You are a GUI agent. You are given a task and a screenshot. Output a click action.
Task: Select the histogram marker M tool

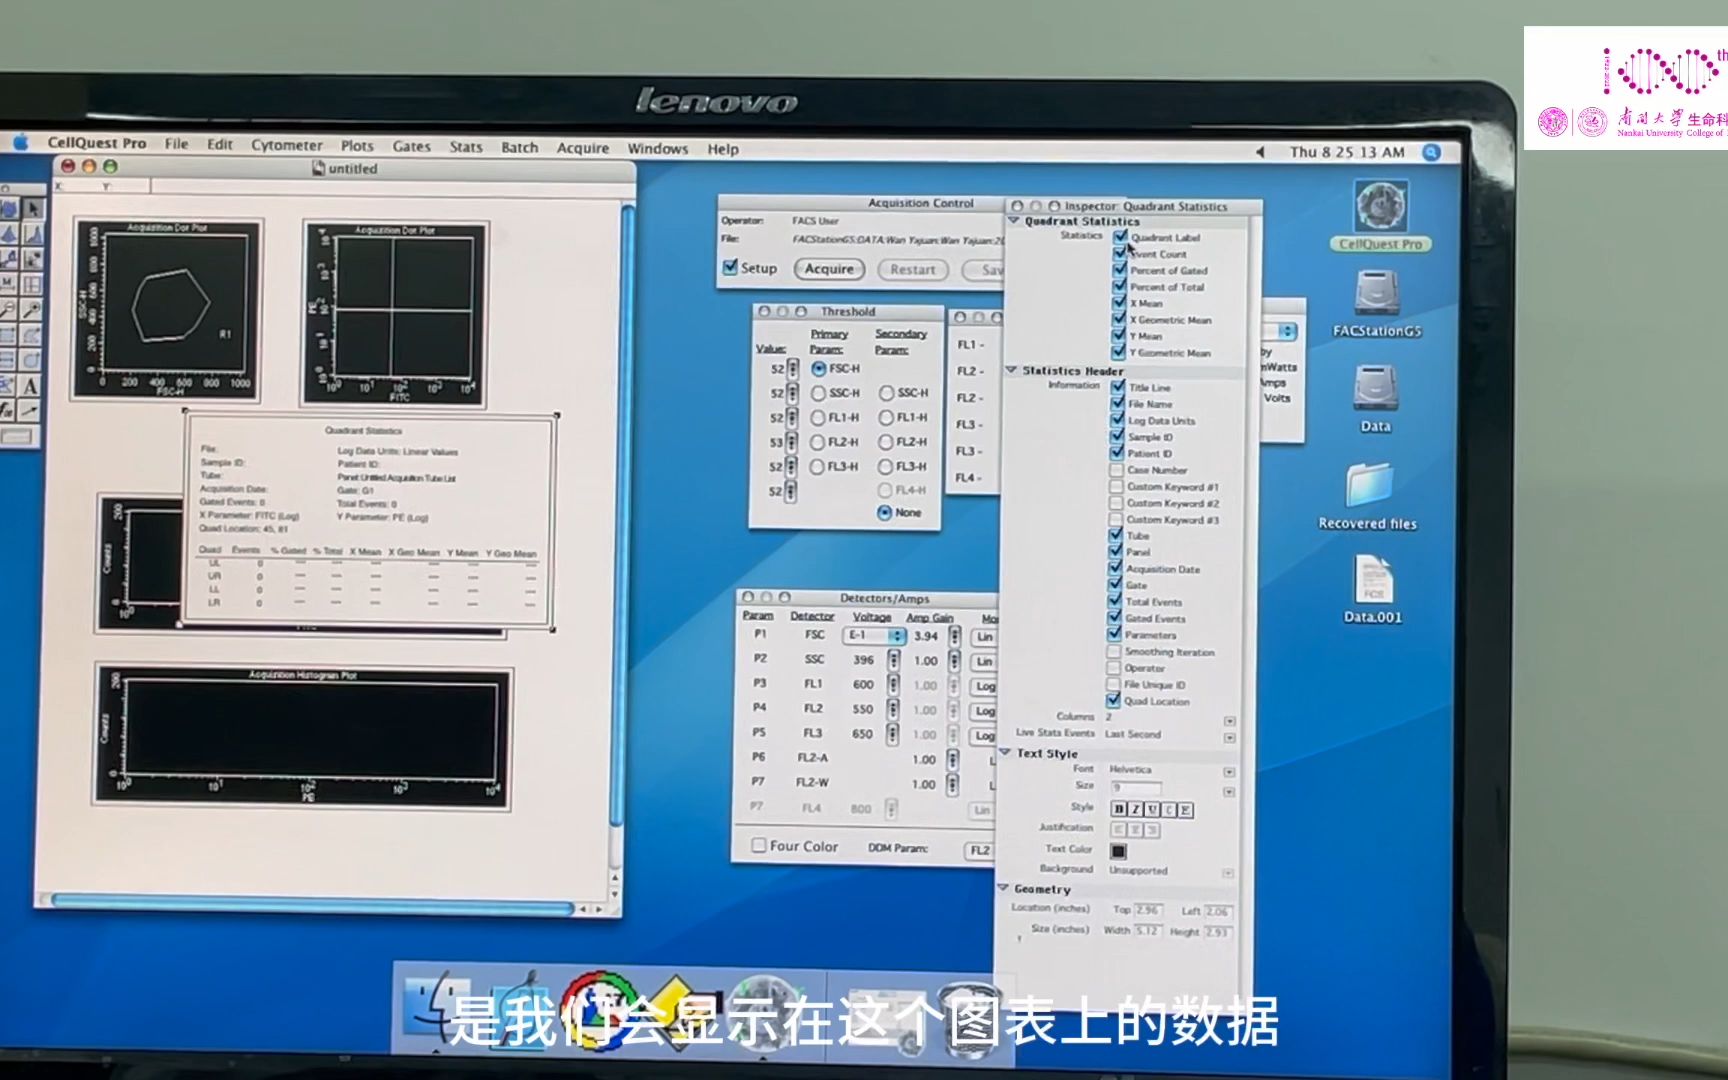click(8, 284)
